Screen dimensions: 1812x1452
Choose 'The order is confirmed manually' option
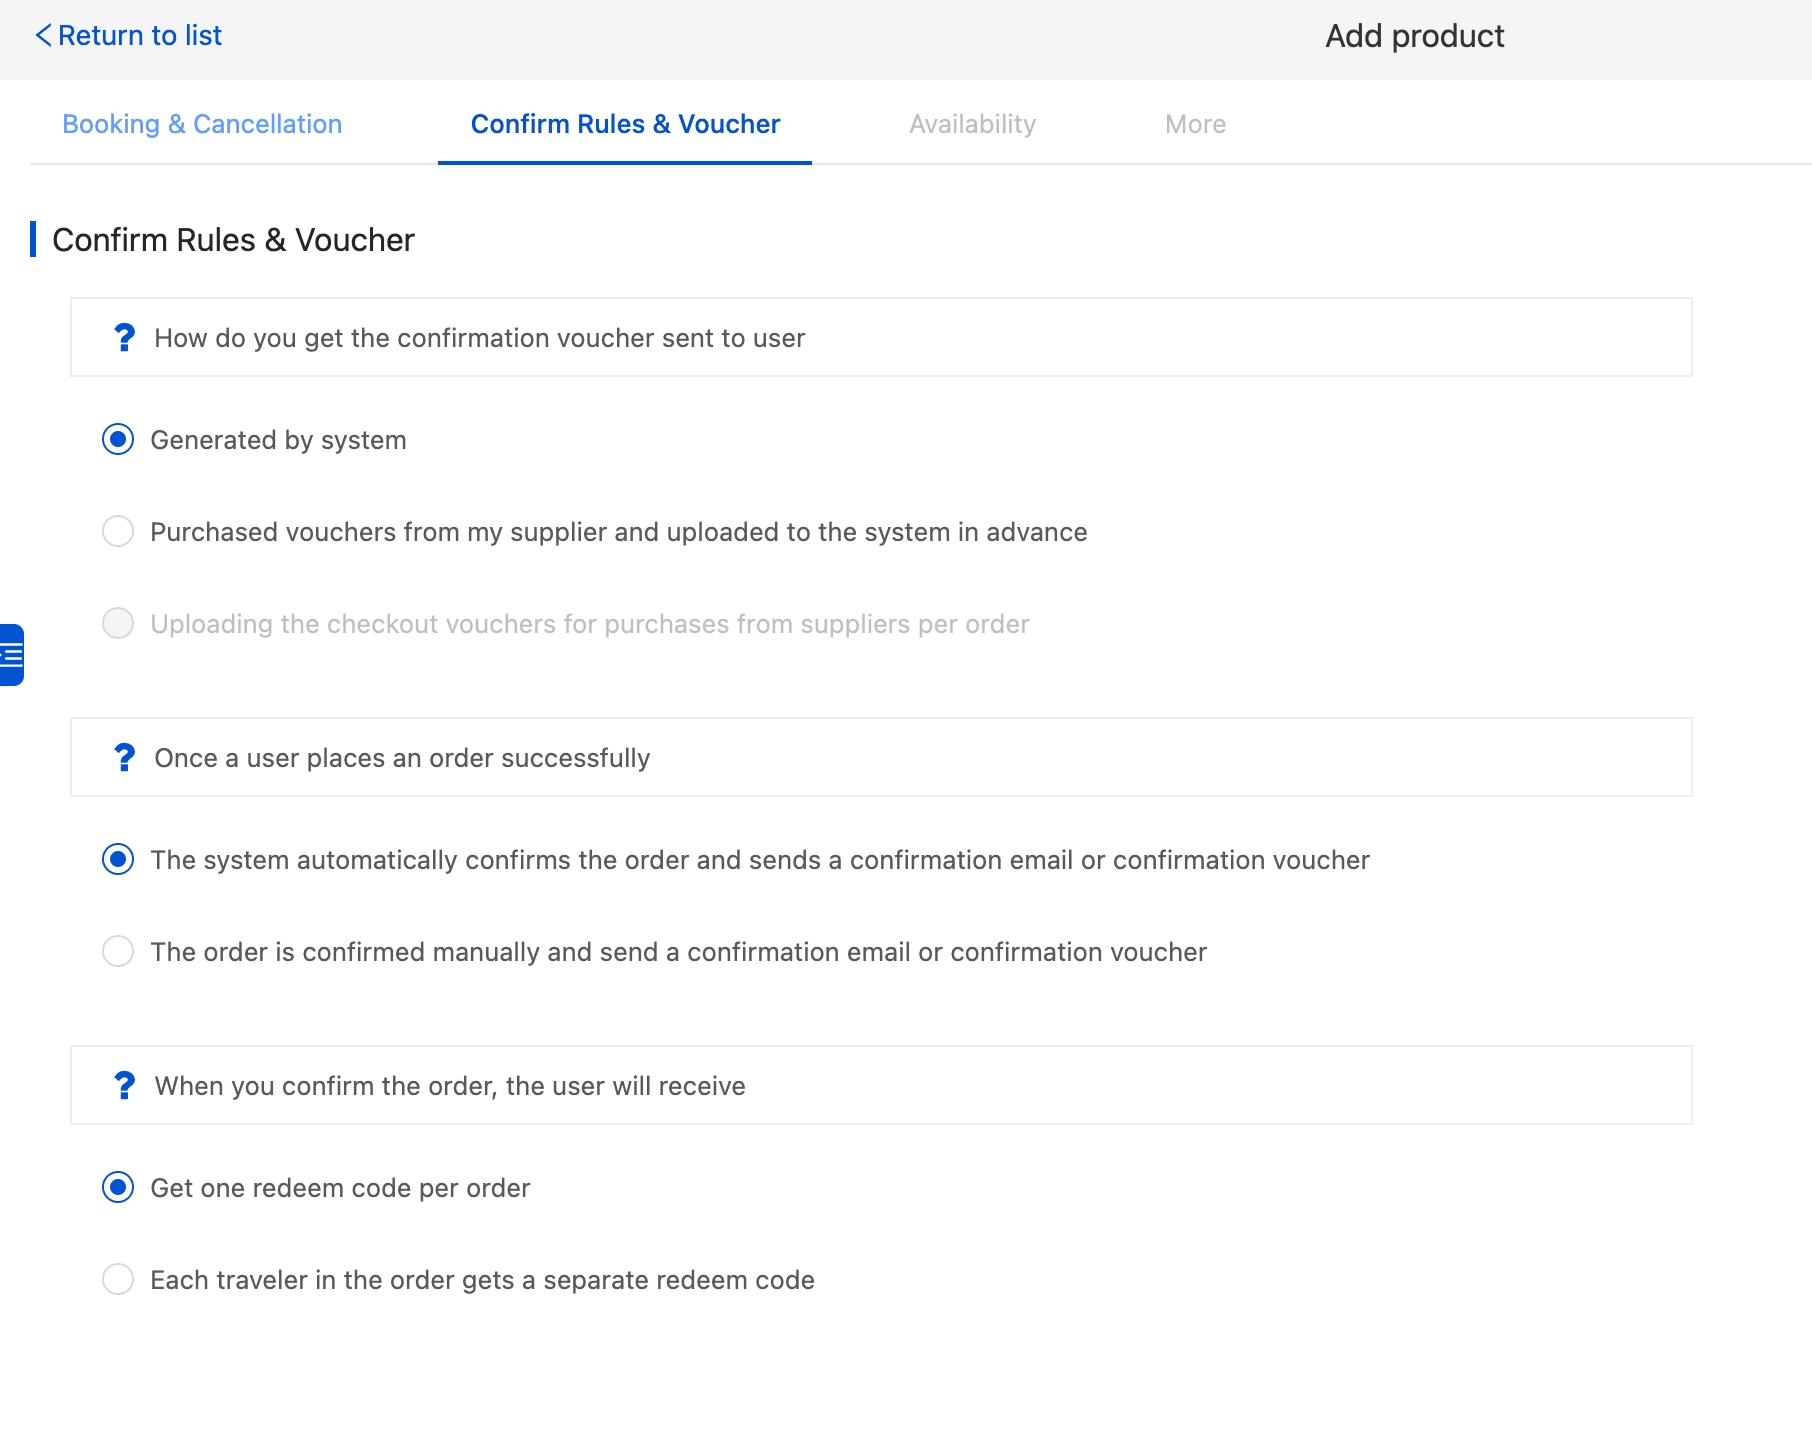tap(118, 952)
